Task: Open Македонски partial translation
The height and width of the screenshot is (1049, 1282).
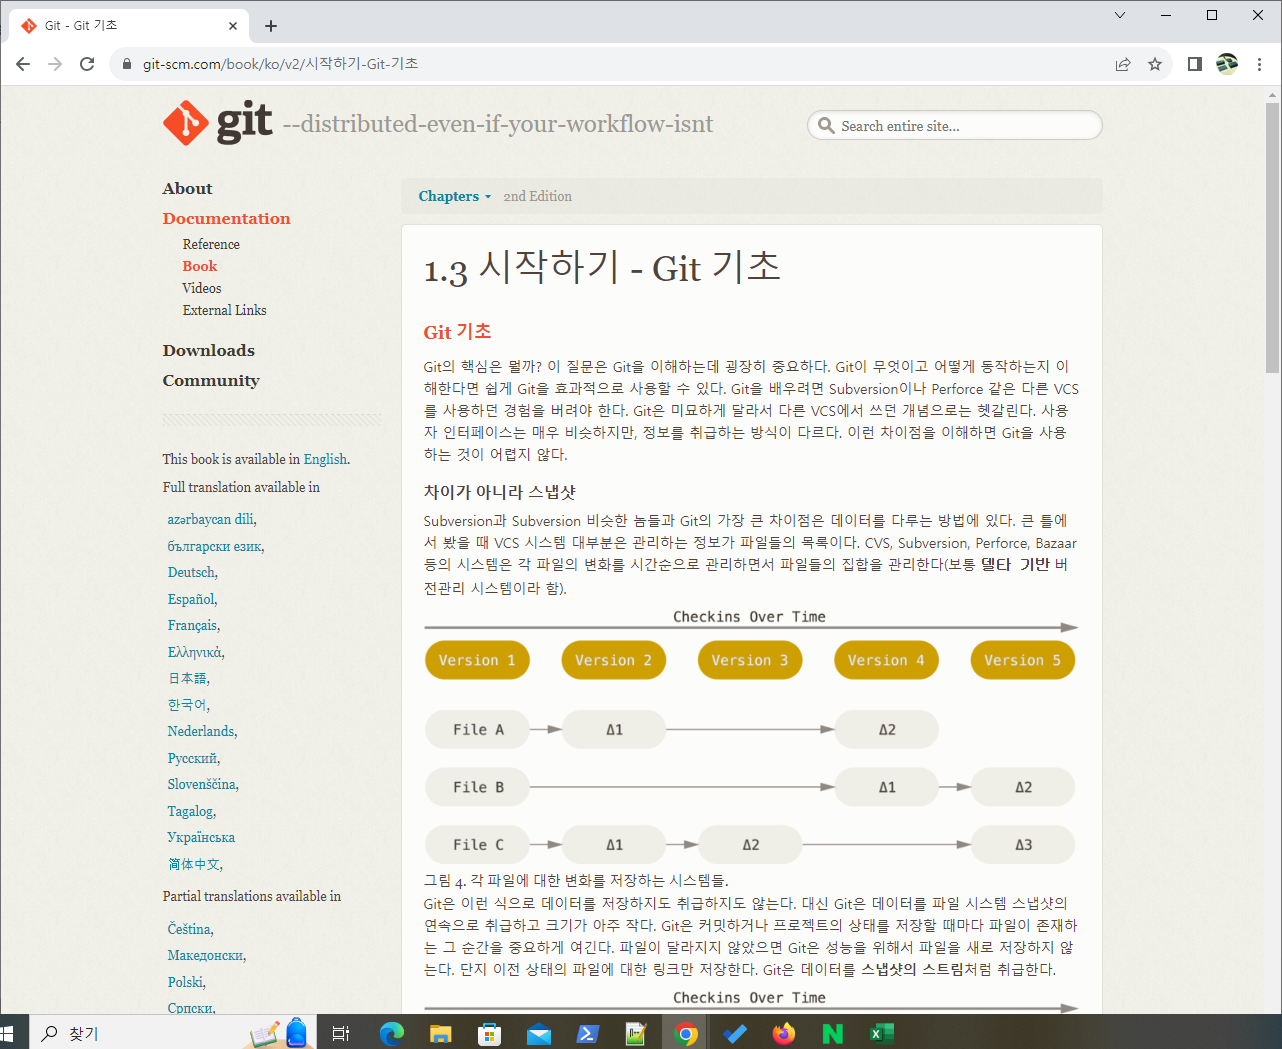Action: click(x=205, y=955)
